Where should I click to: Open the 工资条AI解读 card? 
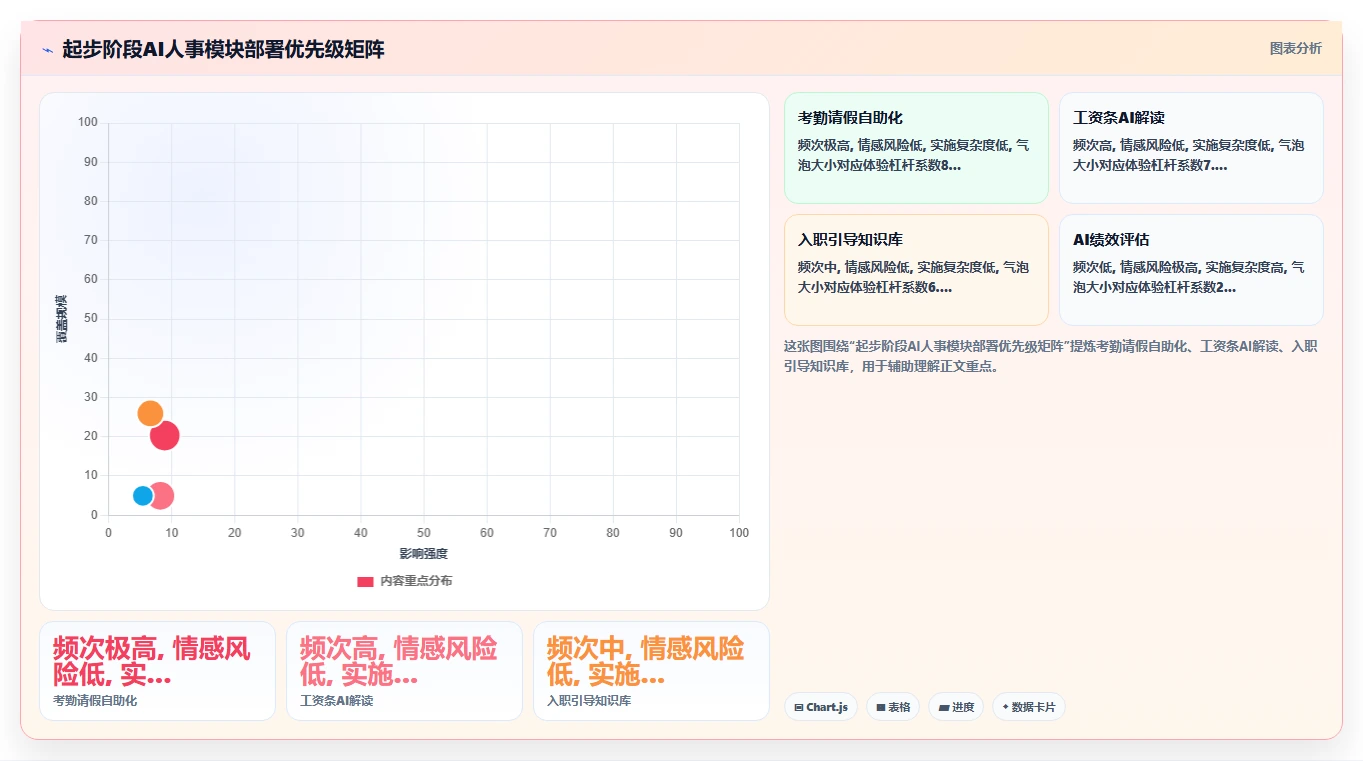click(1191, 148)
